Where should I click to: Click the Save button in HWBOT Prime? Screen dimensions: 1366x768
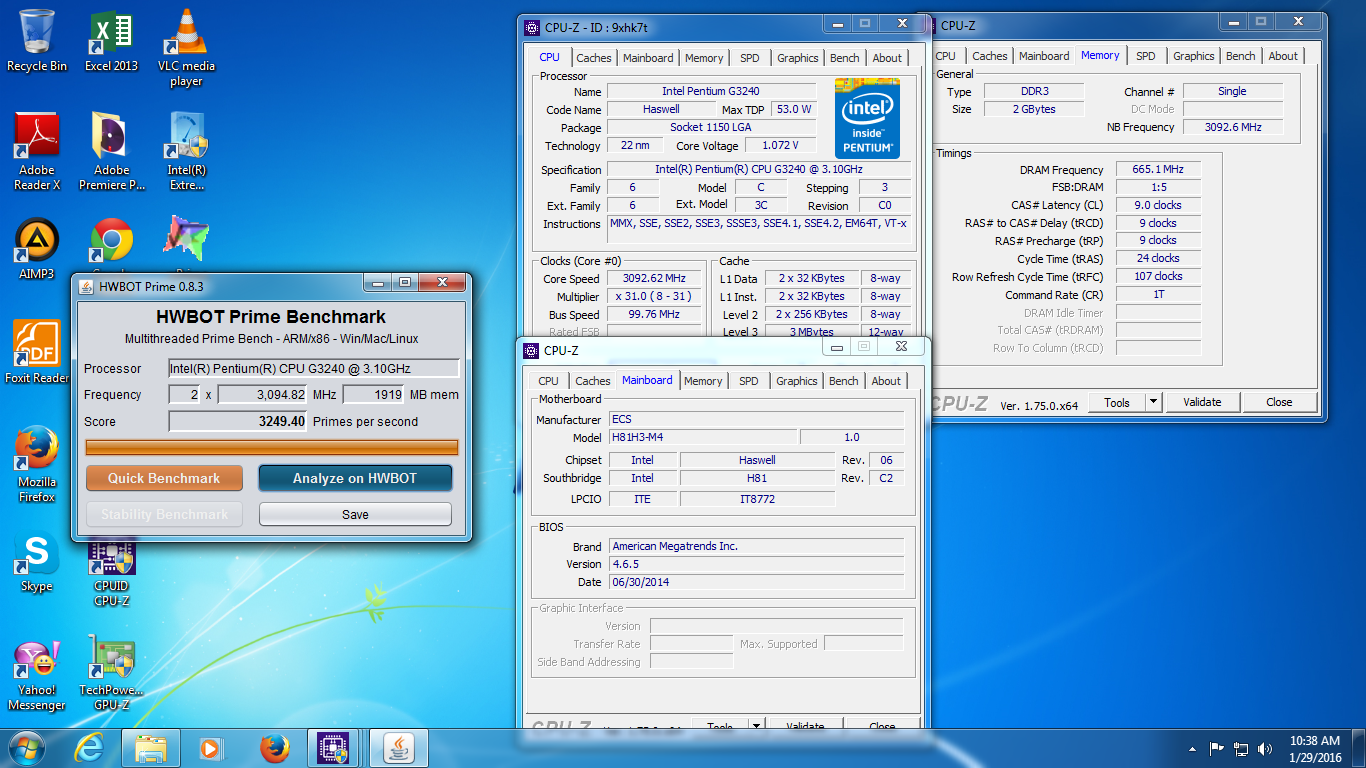click(355, 514)
